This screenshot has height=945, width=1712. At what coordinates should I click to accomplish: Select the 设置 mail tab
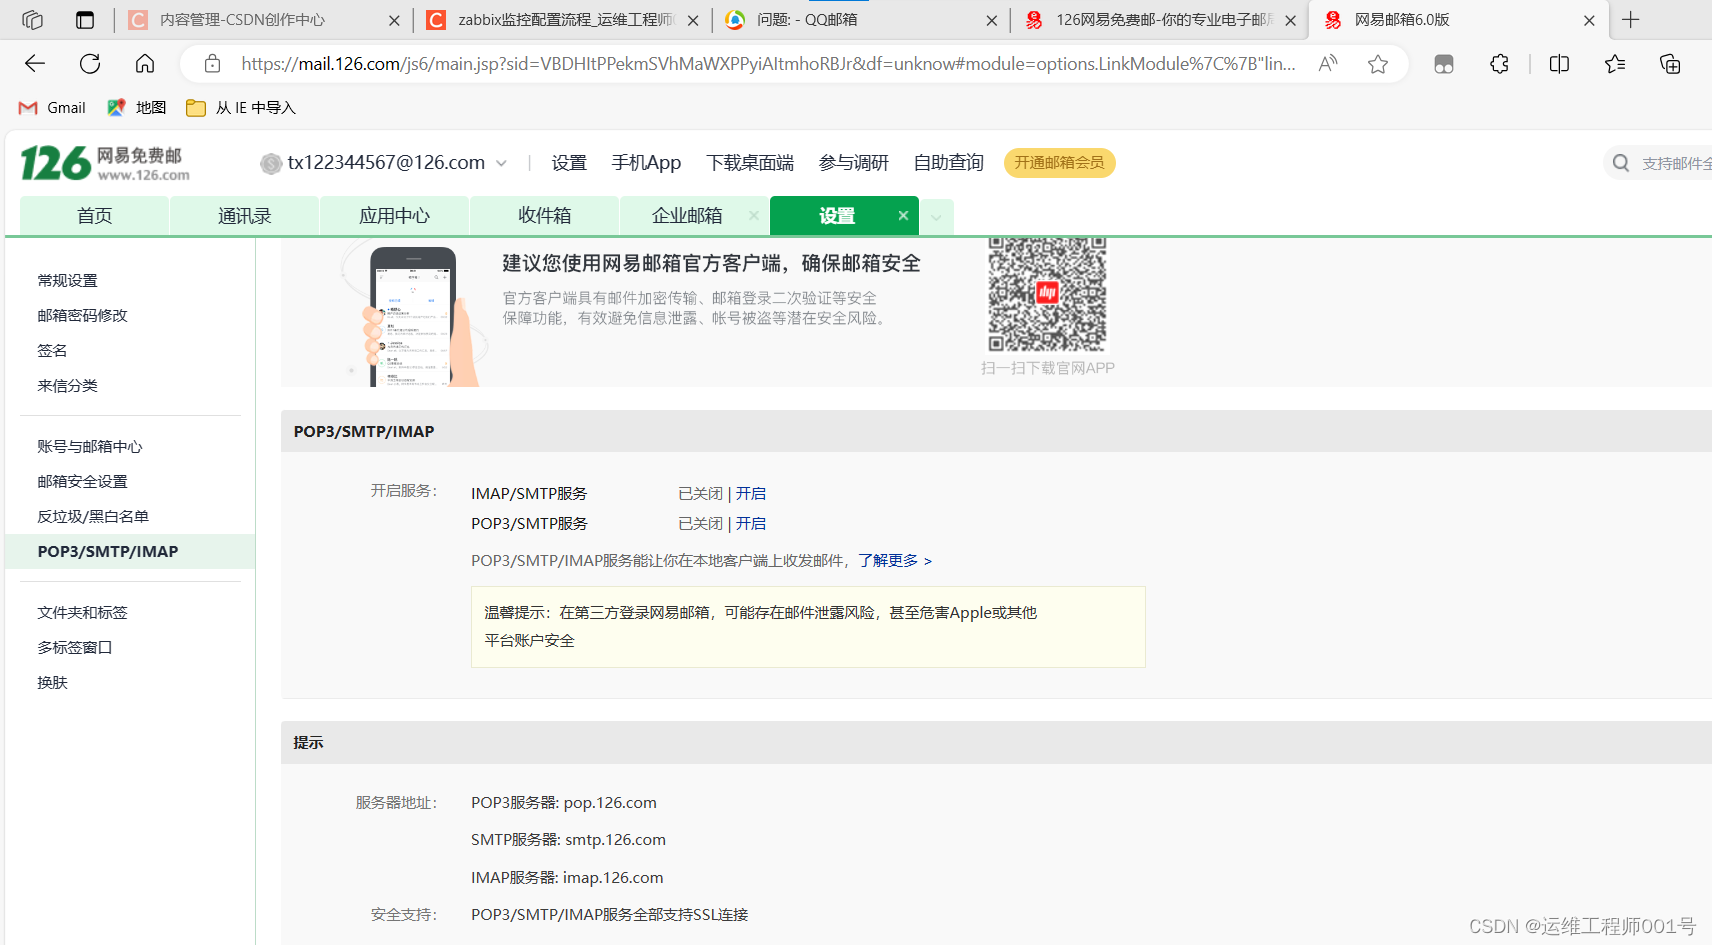coord(837,216)
